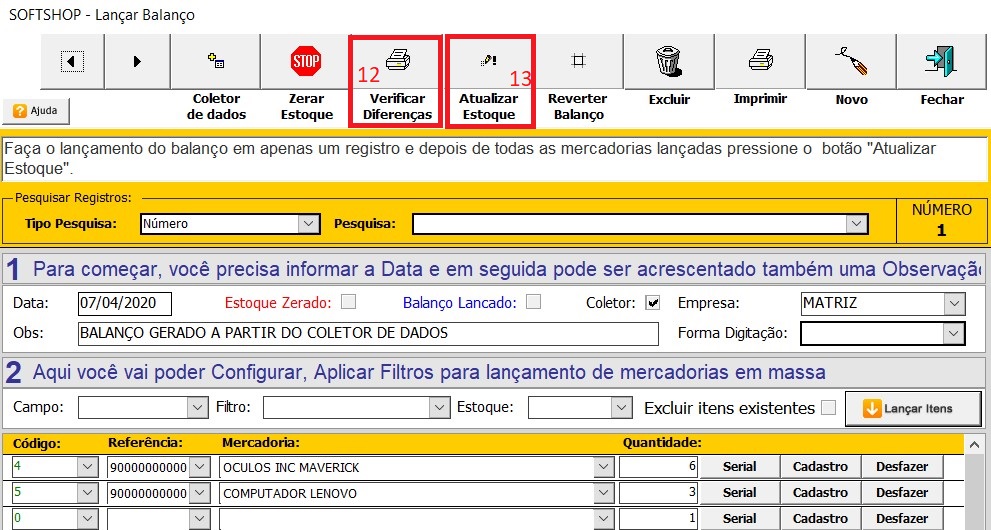Open the Tipo Pesquisa dropdown
This screenshot has width=991, height=530.
tap(309, 224)
